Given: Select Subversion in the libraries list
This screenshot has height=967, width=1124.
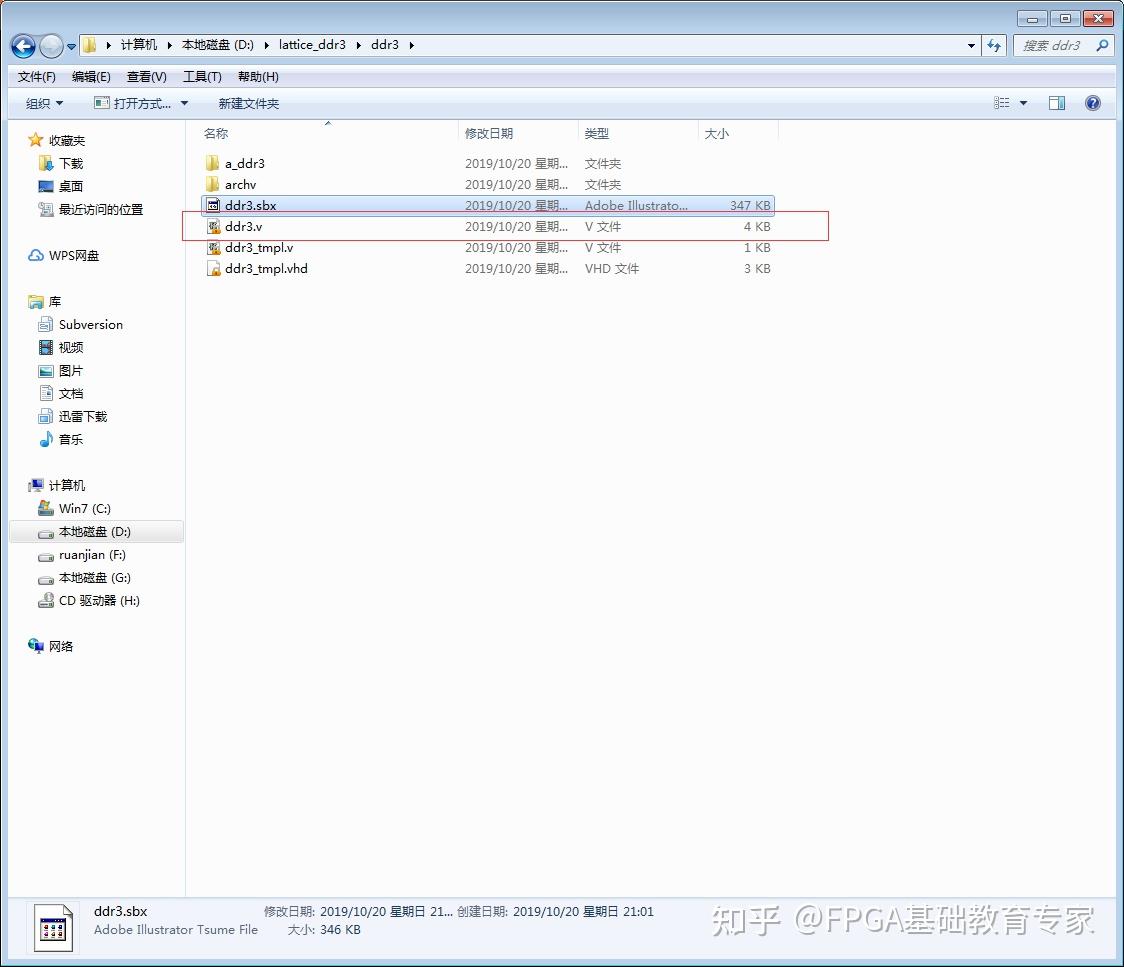Looking at the screenshot, I should pos(88,324).
